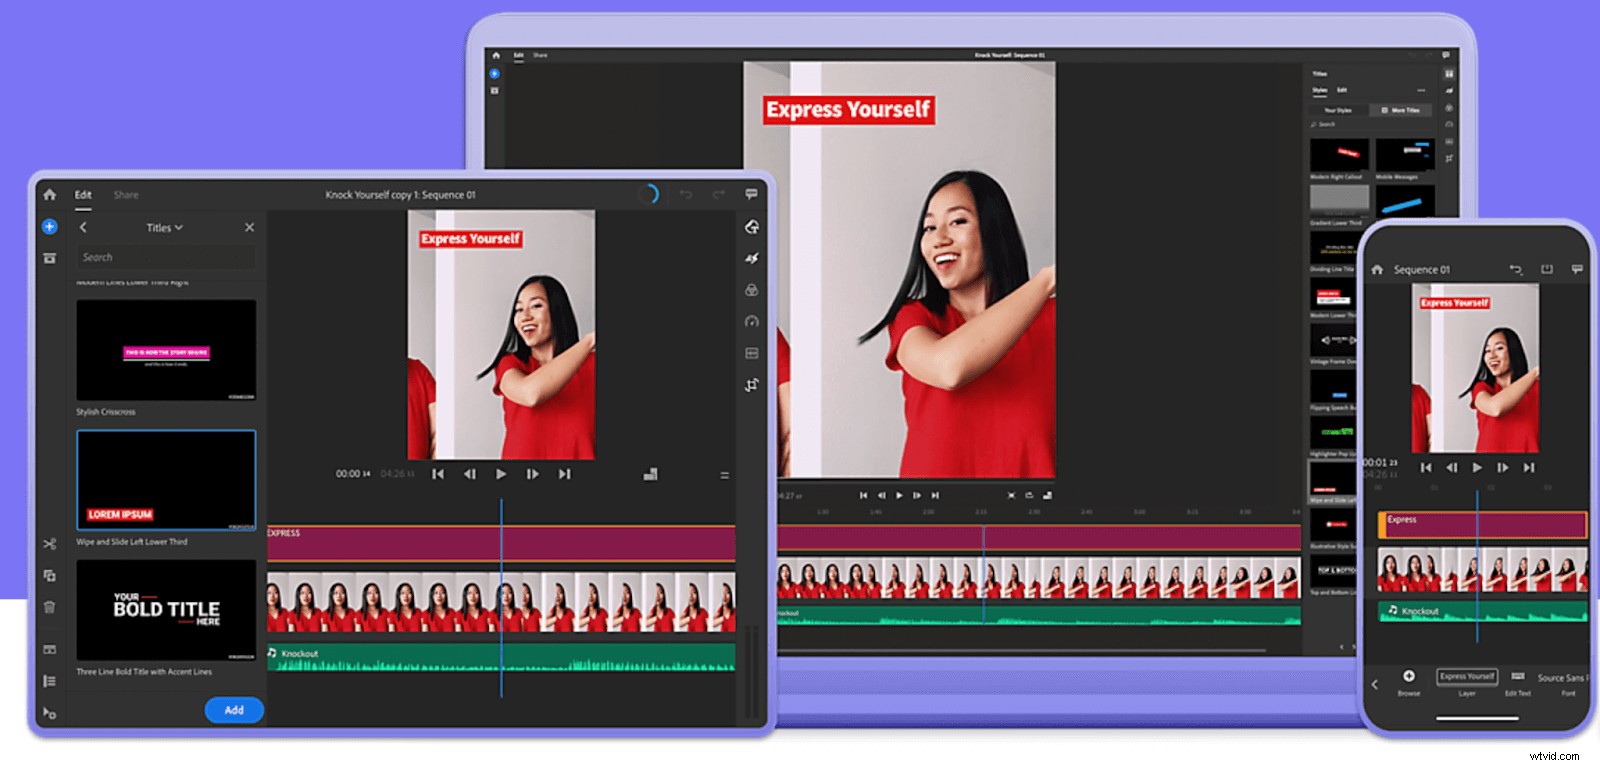Select the Express title clip on phone timeline
This screenshot has height=766, width=1600.
(1482, 525)
